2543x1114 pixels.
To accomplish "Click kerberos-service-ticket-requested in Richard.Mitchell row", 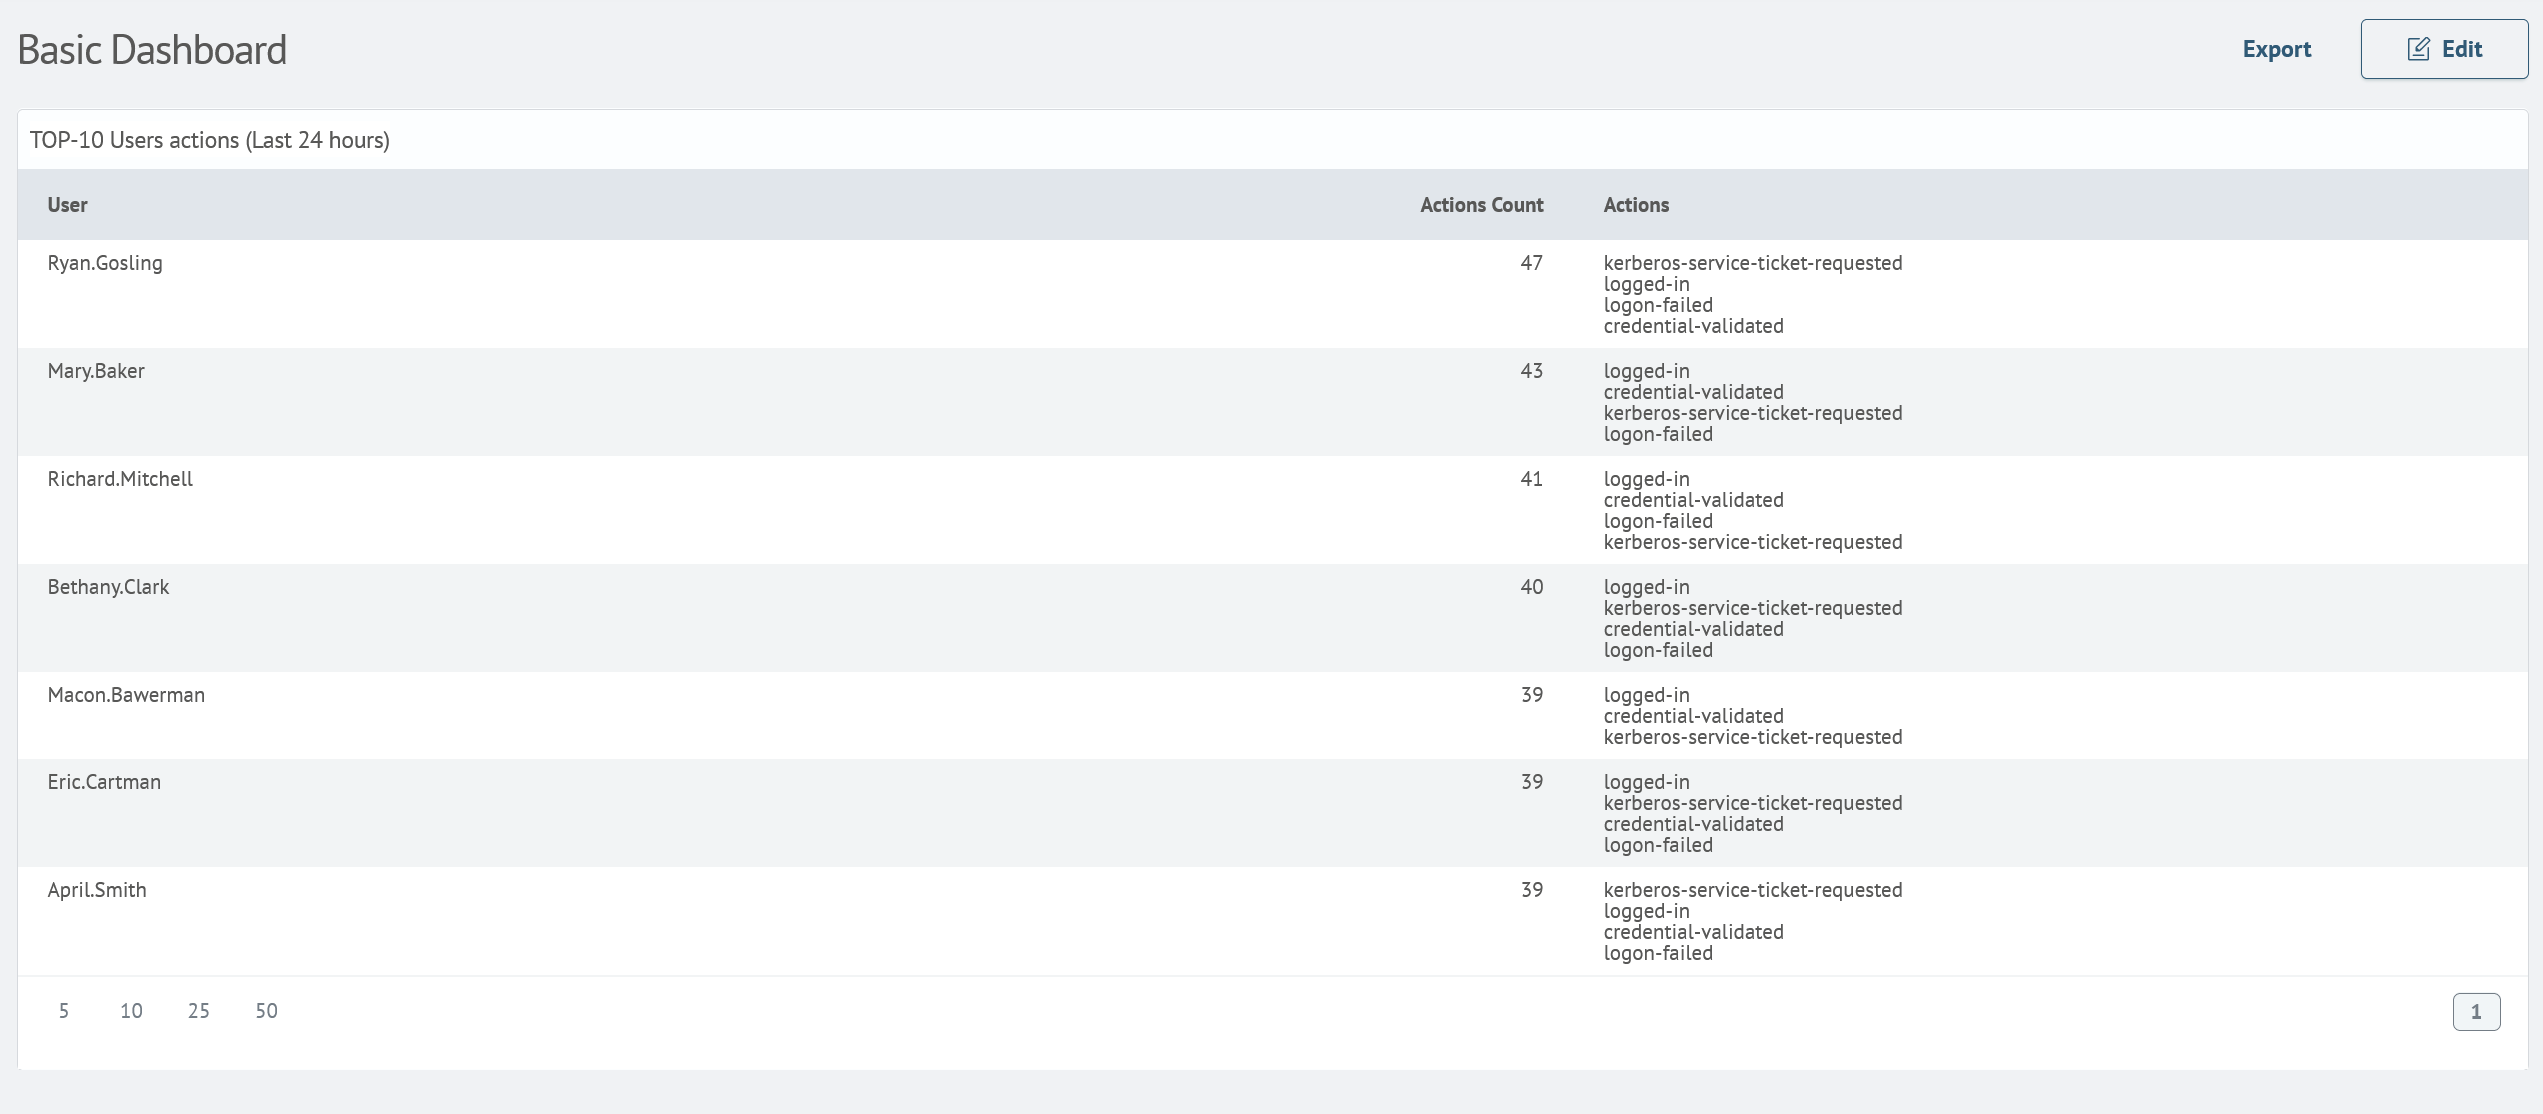I will tap(1753, 542).
